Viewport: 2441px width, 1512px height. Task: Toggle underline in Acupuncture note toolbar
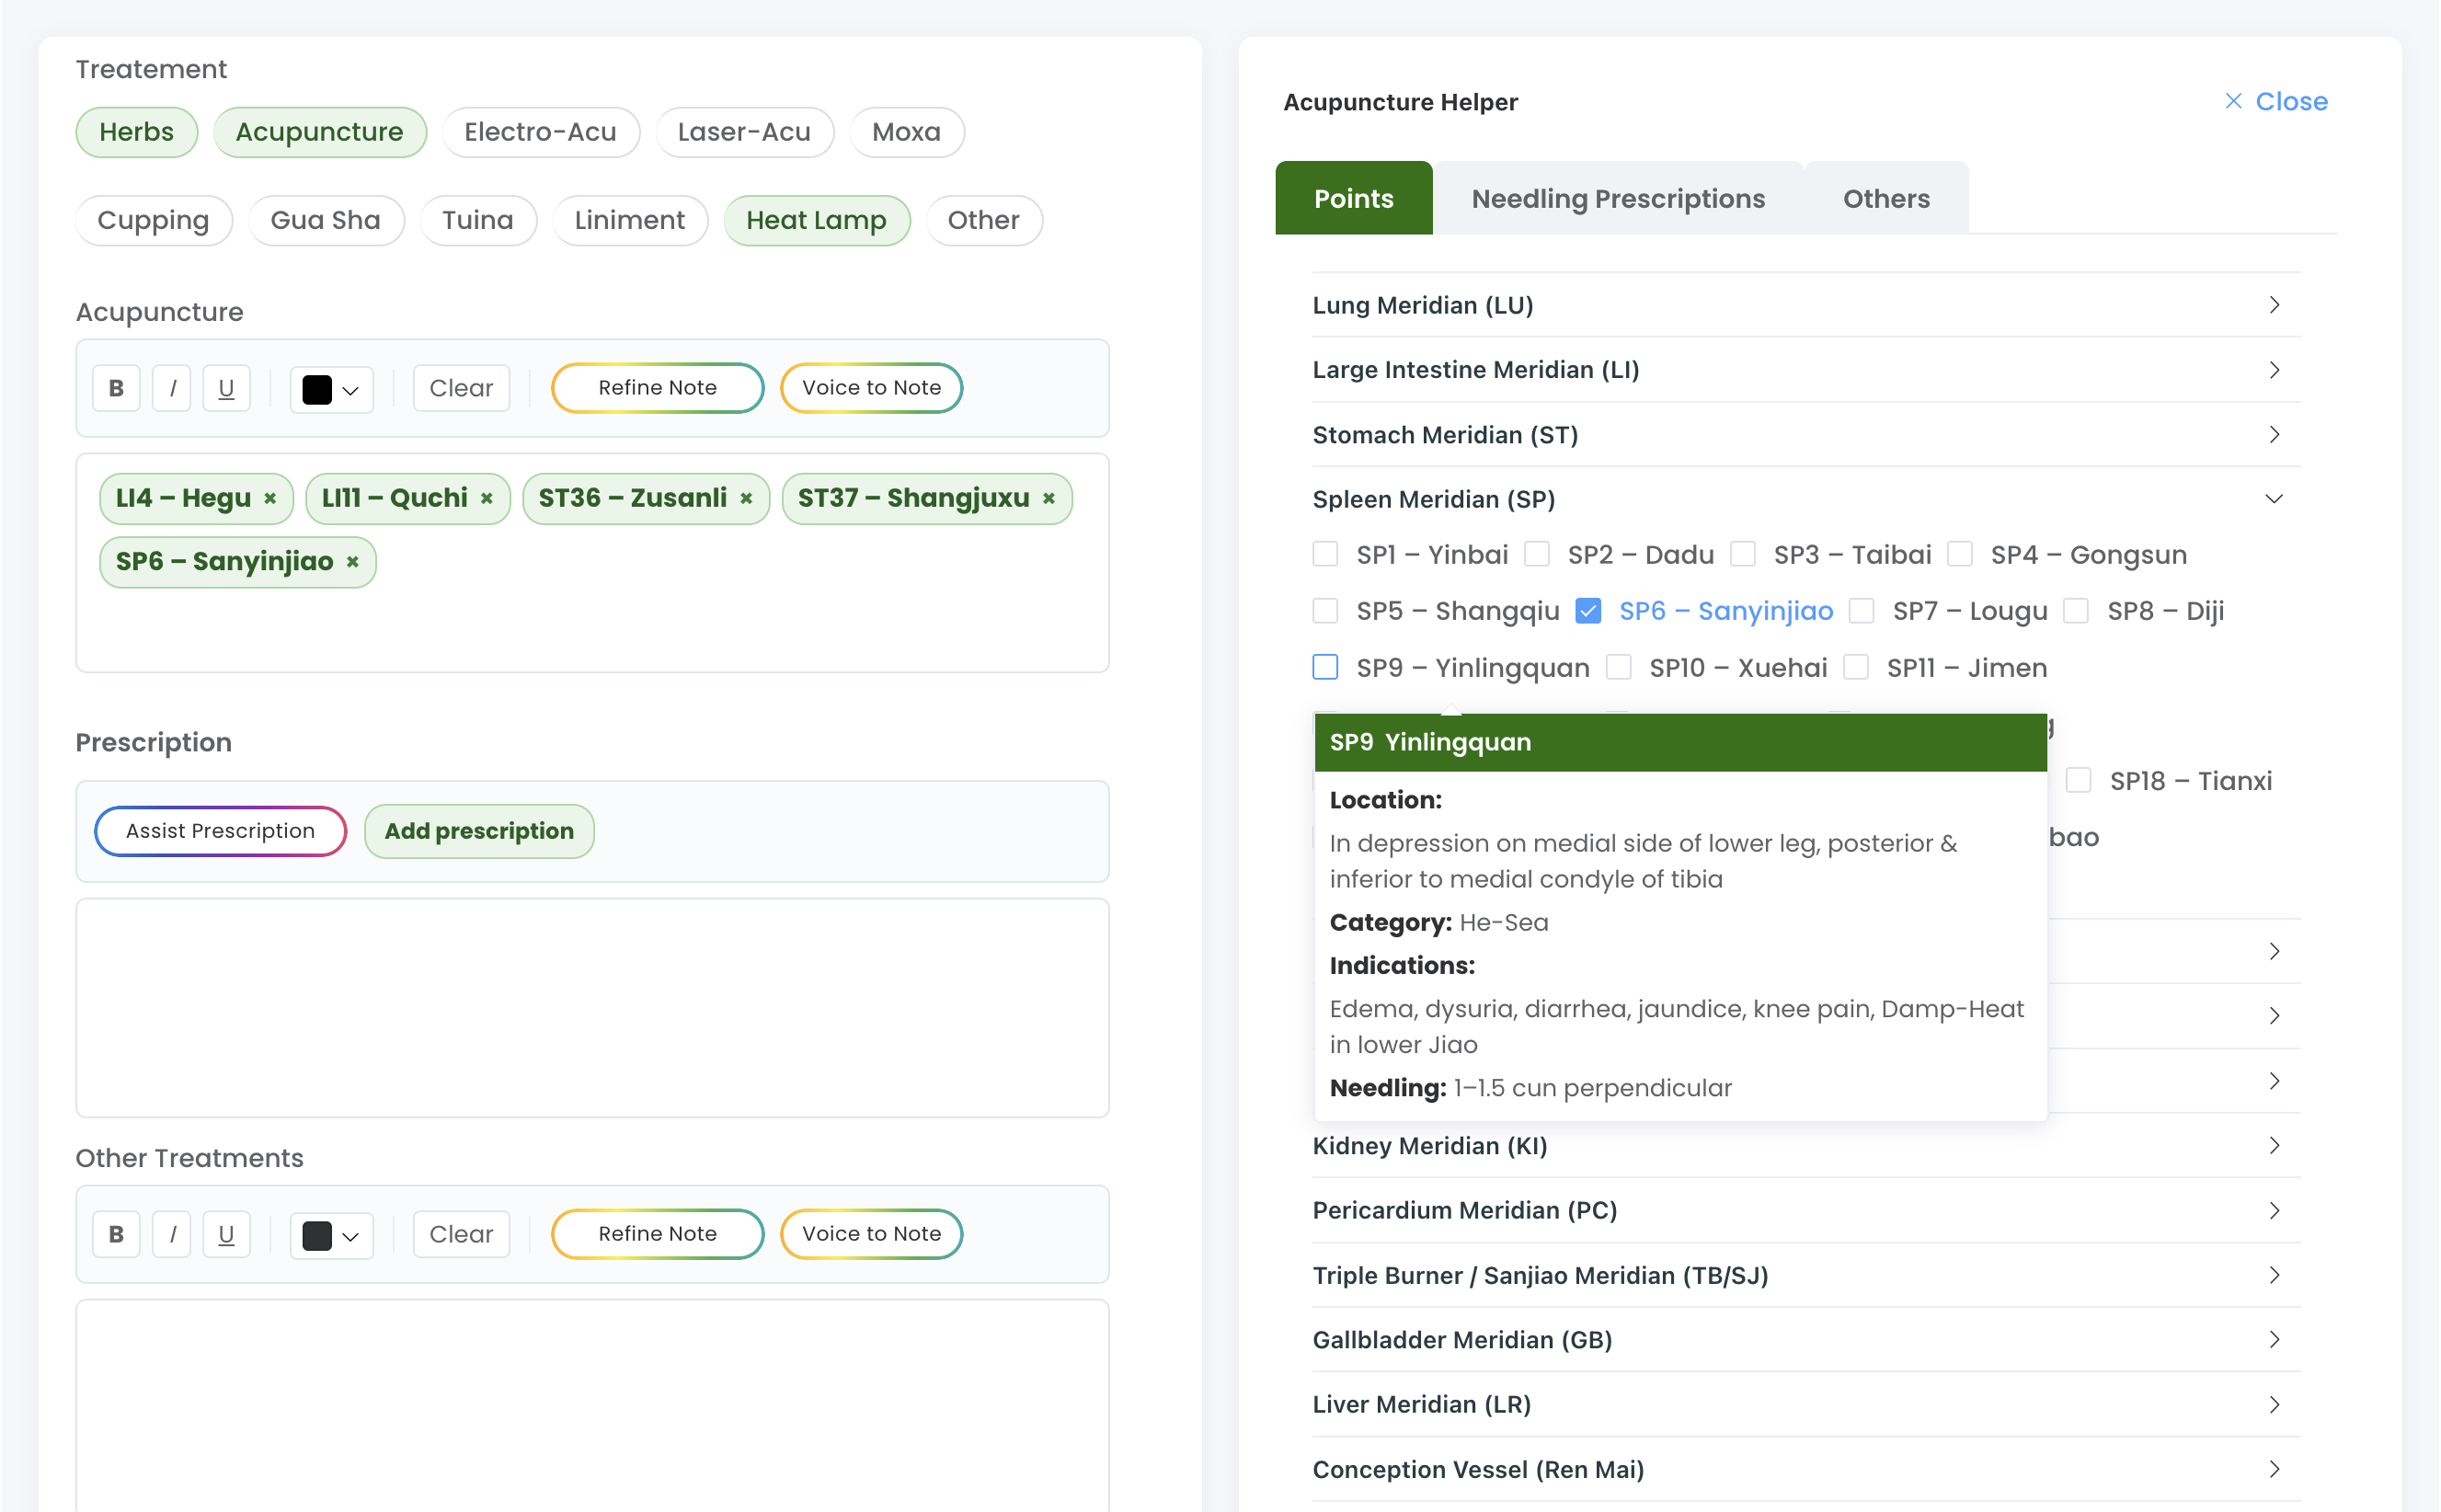pos(226,388)
